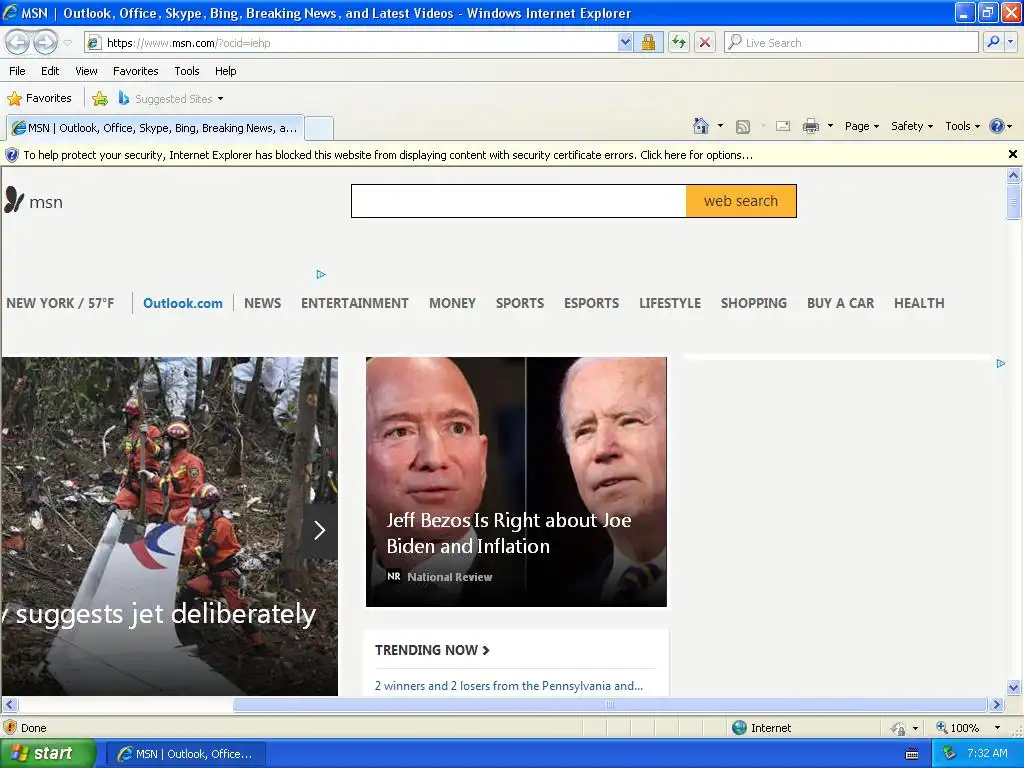The height and width of the screenshot is (768, 1024).
Task: Open the recent pages dropdown beside Forward
Action: (67, 43)
